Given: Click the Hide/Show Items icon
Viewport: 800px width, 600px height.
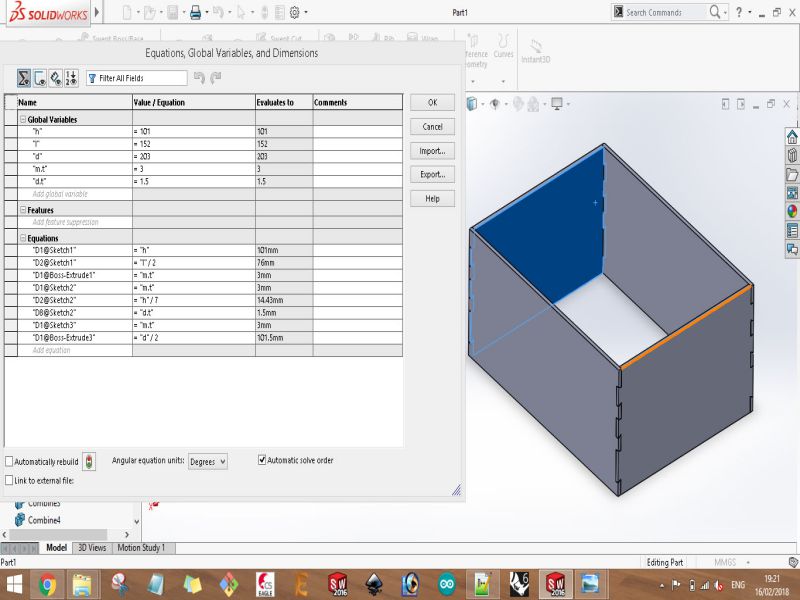Looking at the screenshot, I should (494, 104).
